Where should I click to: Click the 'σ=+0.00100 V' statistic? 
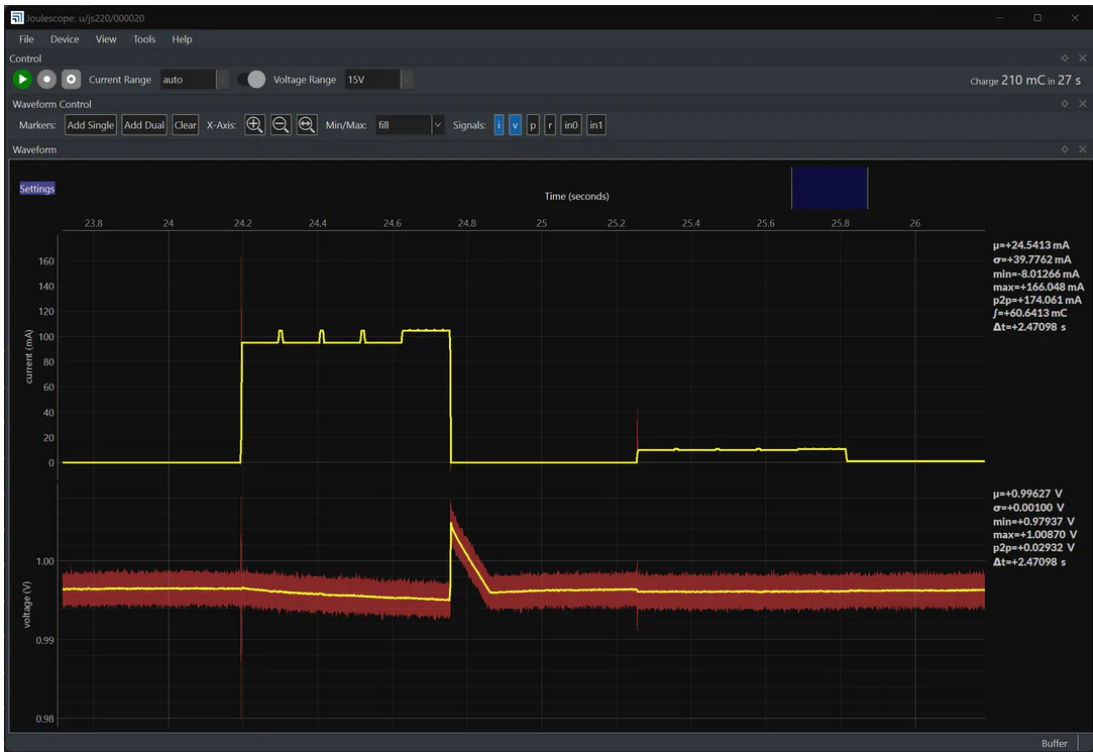pos(1028,508)
